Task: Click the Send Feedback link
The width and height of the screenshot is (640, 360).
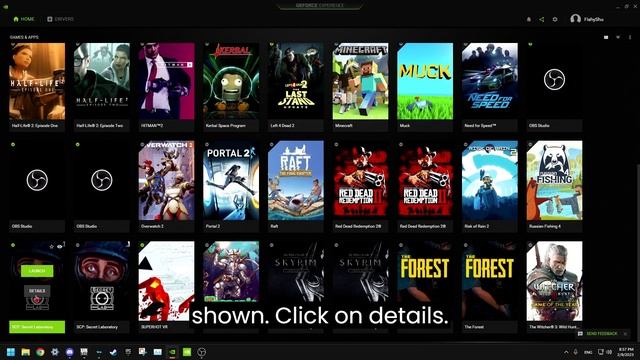Action: [602, 334]
